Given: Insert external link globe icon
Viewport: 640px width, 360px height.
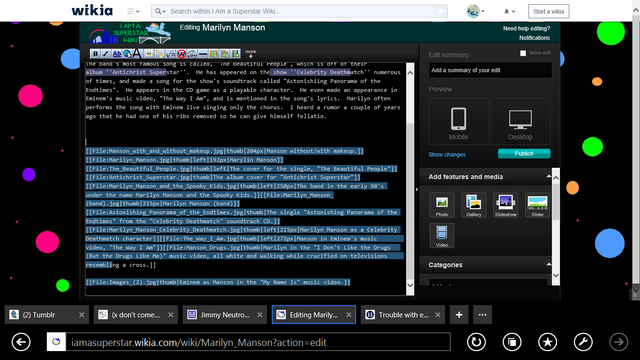Looking at the screenshot, I should [127, 53].
